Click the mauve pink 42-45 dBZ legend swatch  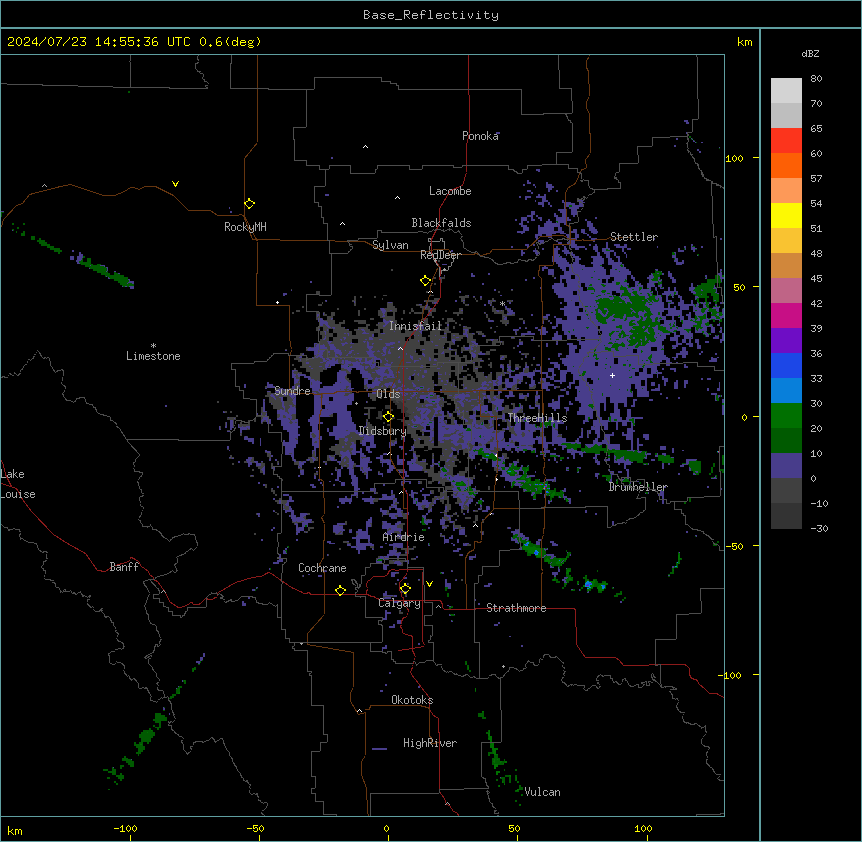[x=786, y=291]
